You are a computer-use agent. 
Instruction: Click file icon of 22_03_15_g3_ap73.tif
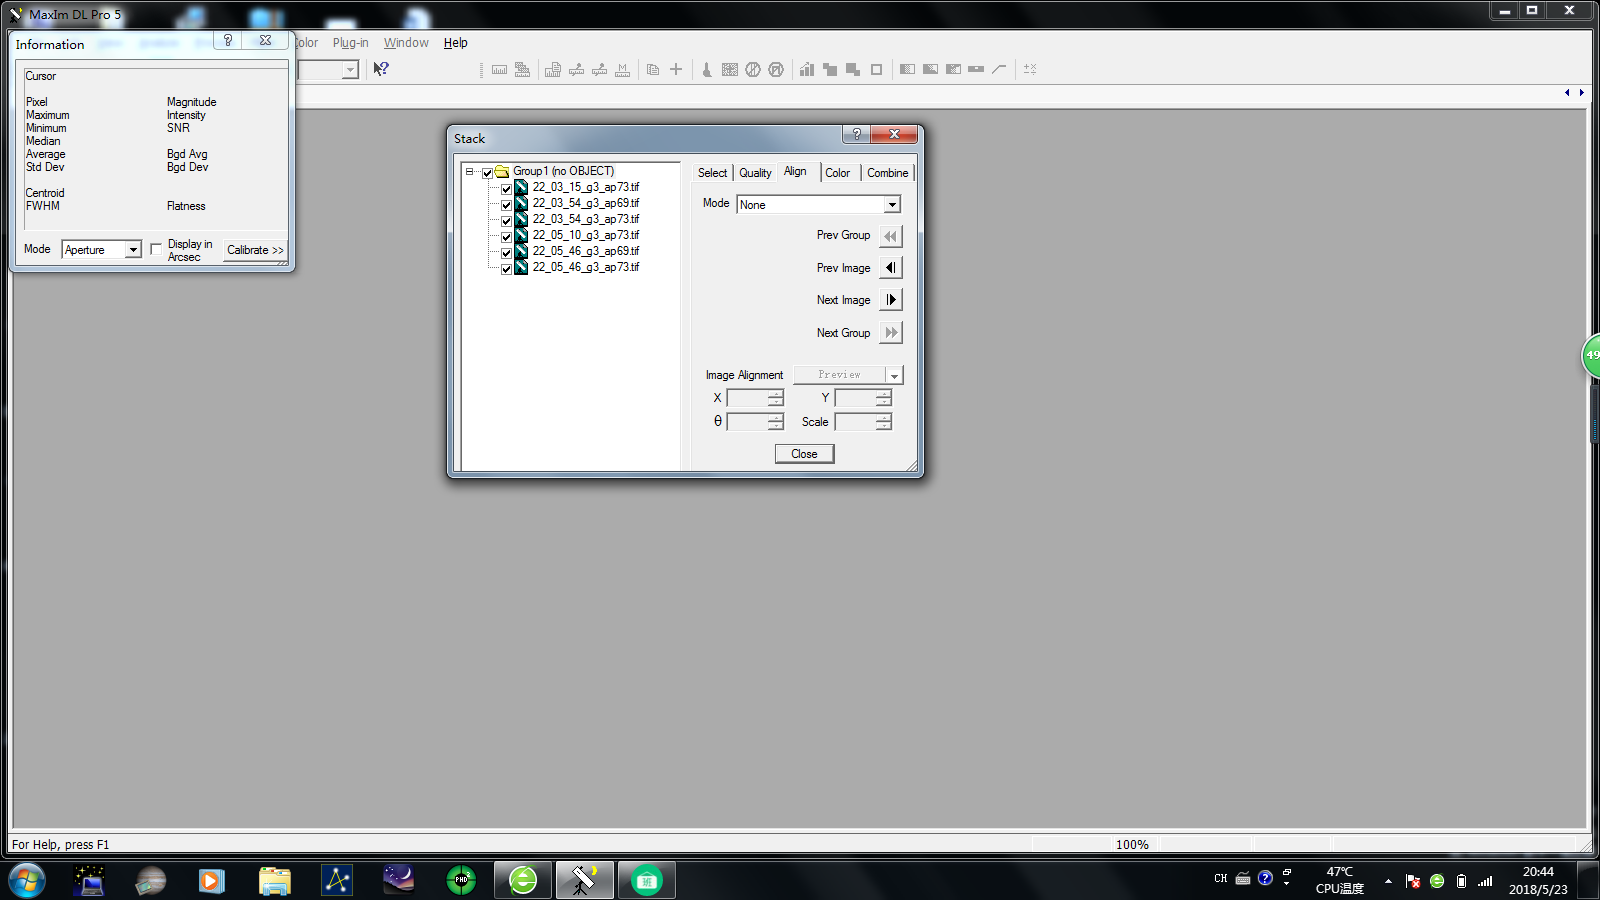521,187
